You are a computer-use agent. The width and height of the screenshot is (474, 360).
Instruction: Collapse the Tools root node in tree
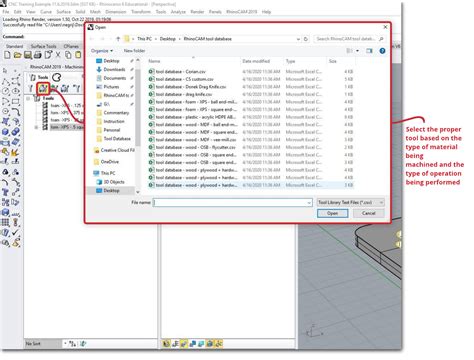click(28, 99)
